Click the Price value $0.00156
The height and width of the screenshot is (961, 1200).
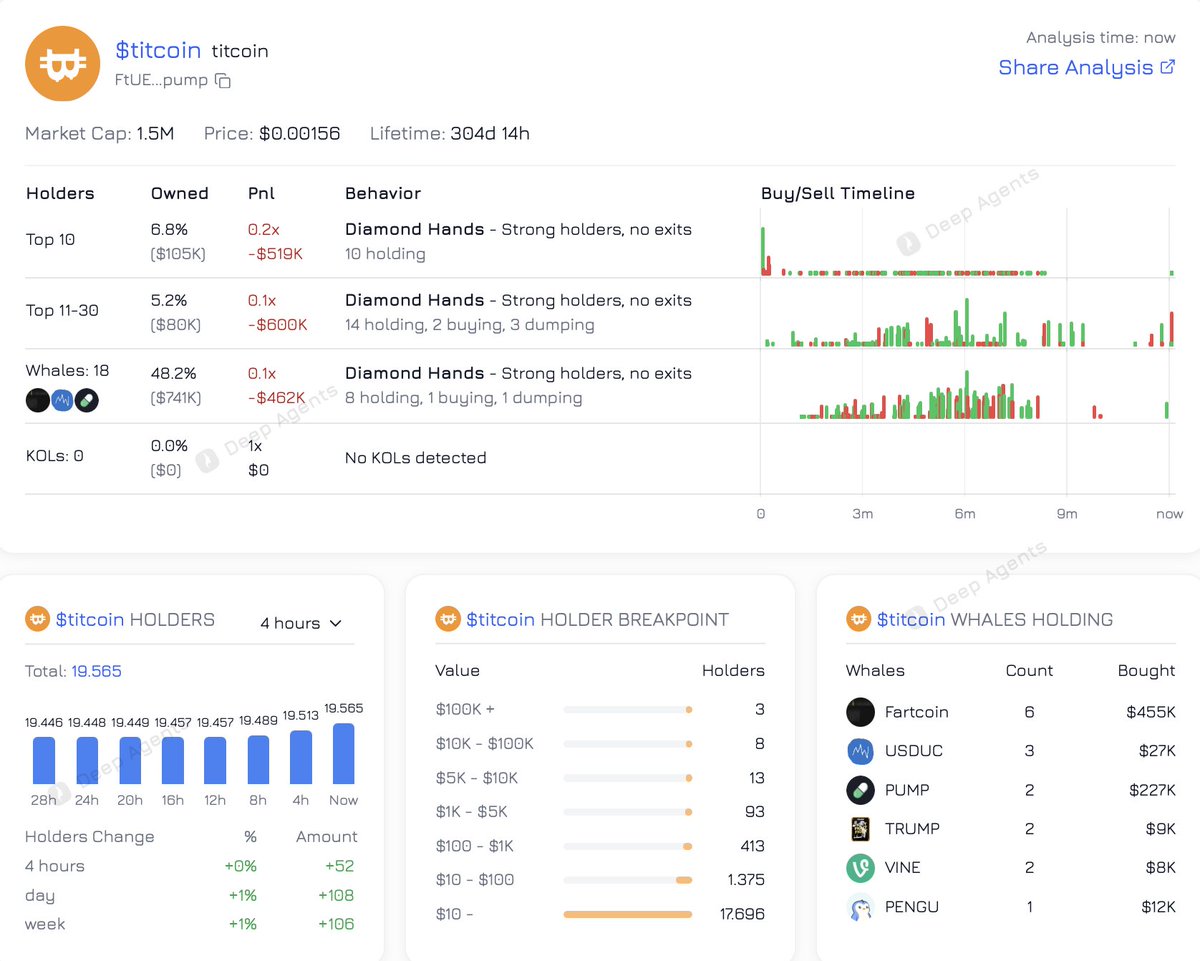(299, 133)
